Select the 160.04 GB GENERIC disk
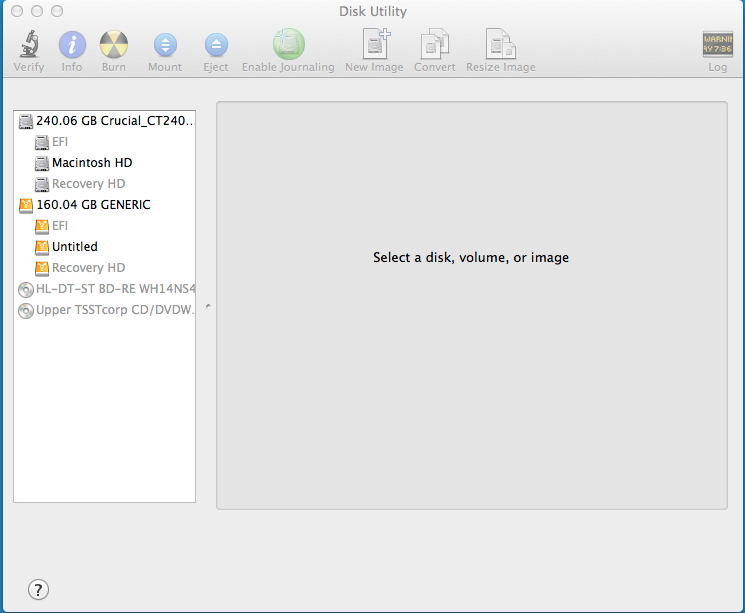745x613 pixels. pos(105,205)
